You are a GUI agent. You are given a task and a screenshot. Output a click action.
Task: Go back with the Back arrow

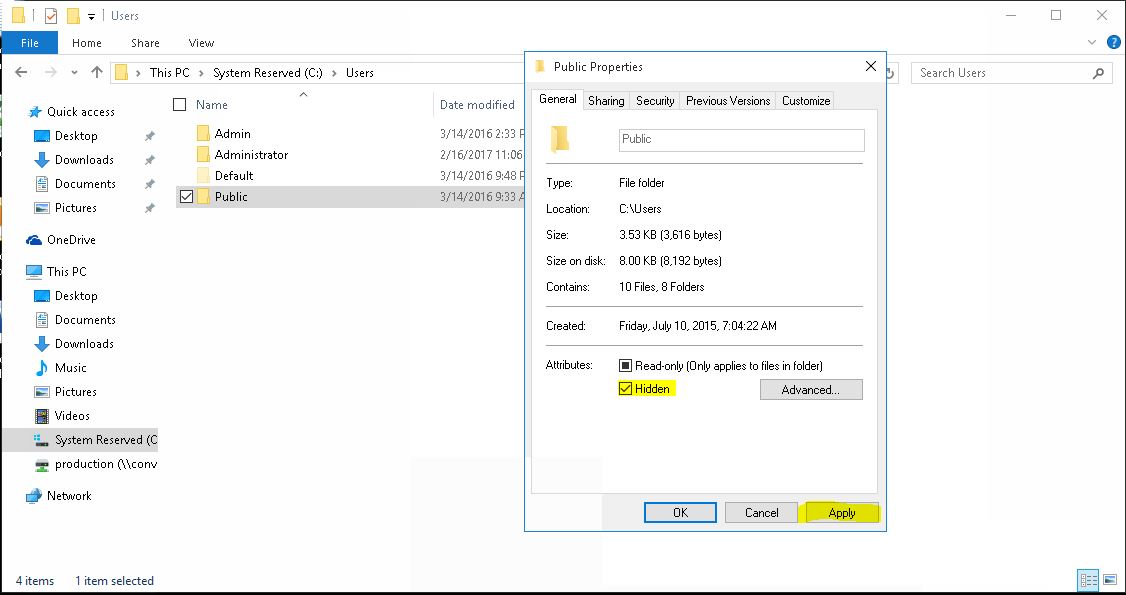(21, 72)
